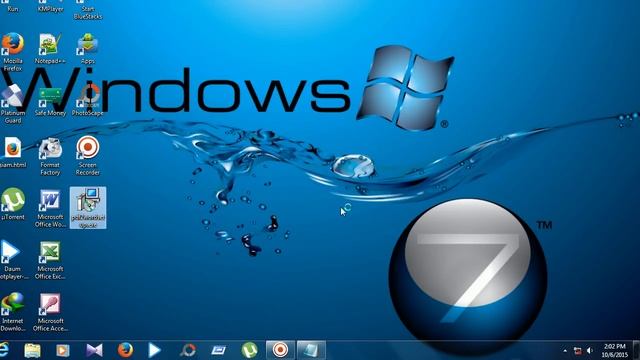
Task: Open the BlueStacks Apps desktop shortcut
Action: 88,49
